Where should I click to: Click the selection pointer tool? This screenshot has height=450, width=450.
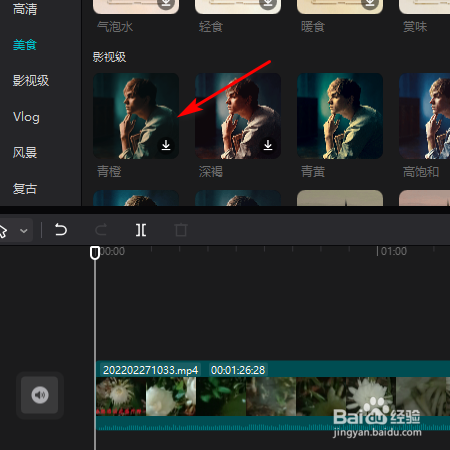tap(3, 231)
